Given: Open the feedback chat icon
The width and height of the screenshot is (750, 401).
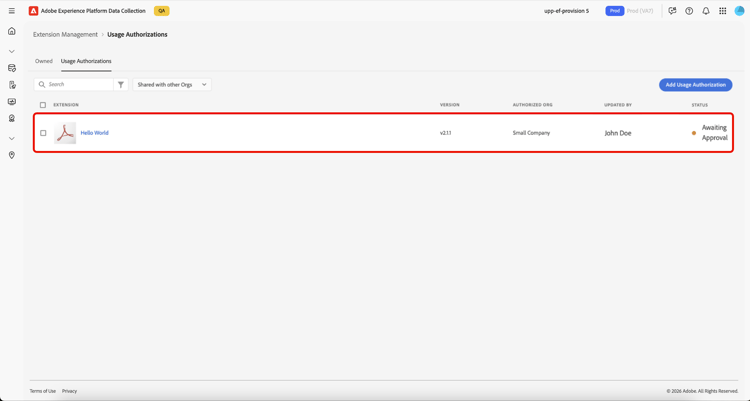Looking at the screenshot, I should [672, 11].
